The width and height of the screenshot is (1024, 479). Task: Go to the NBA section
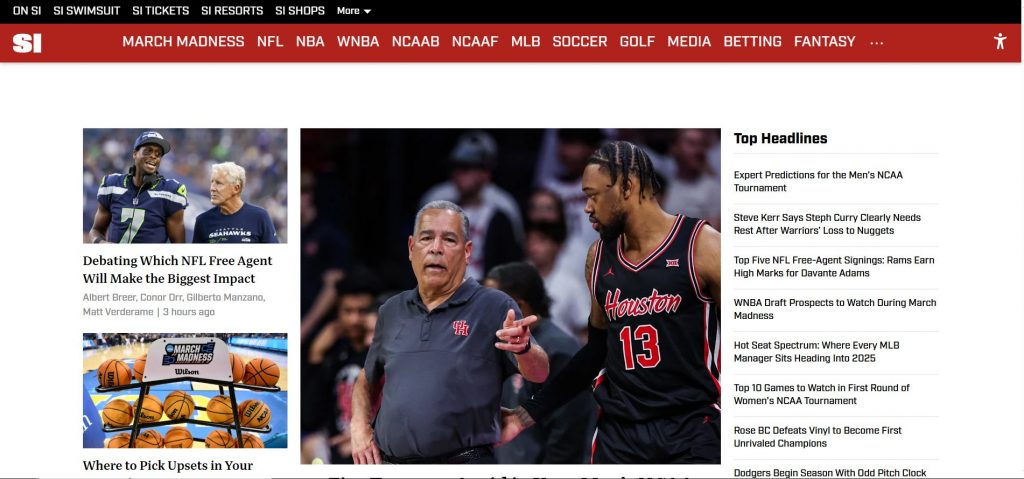[x=310, y=41]
